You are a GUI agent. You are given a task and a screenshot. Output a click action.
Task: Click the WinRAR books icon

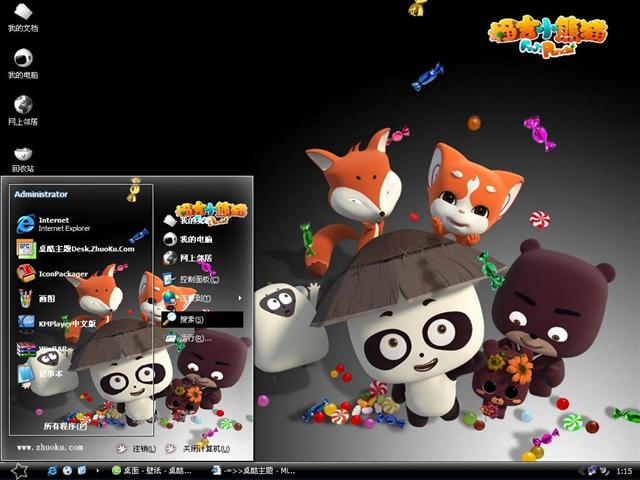[26, 349]
